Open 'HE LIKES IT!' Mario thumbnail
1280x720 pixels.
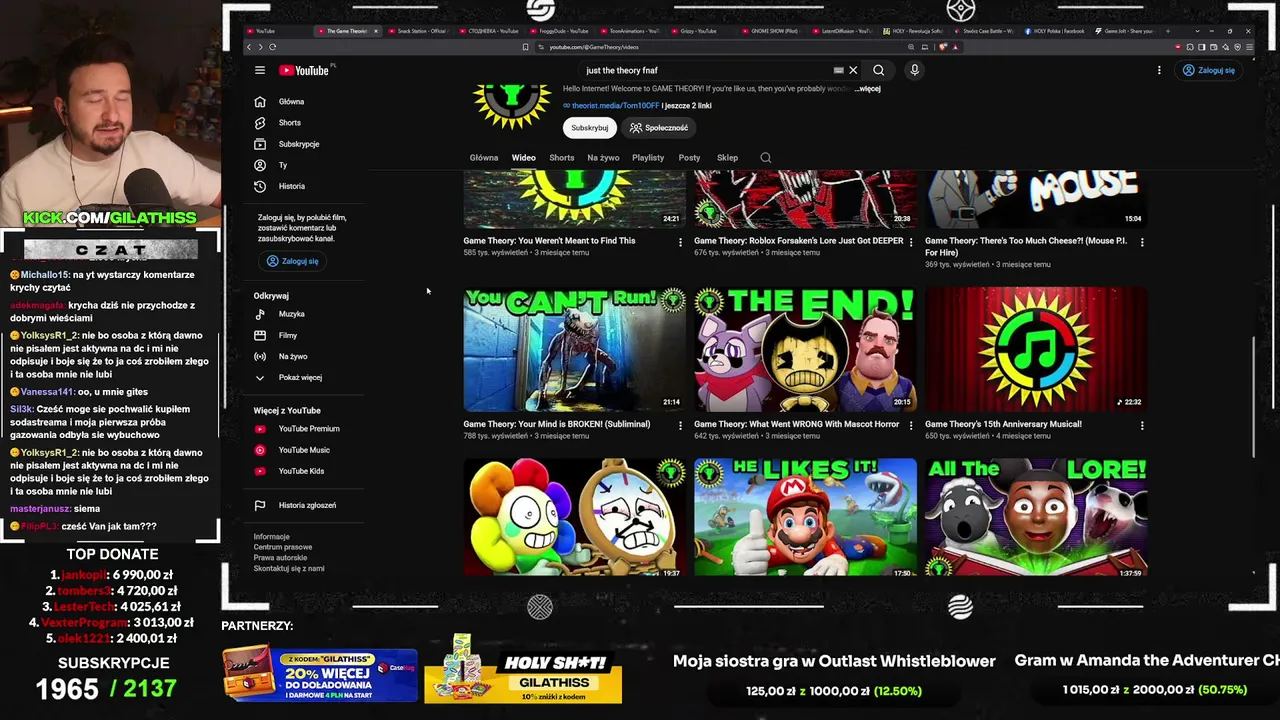pos(805,517)
